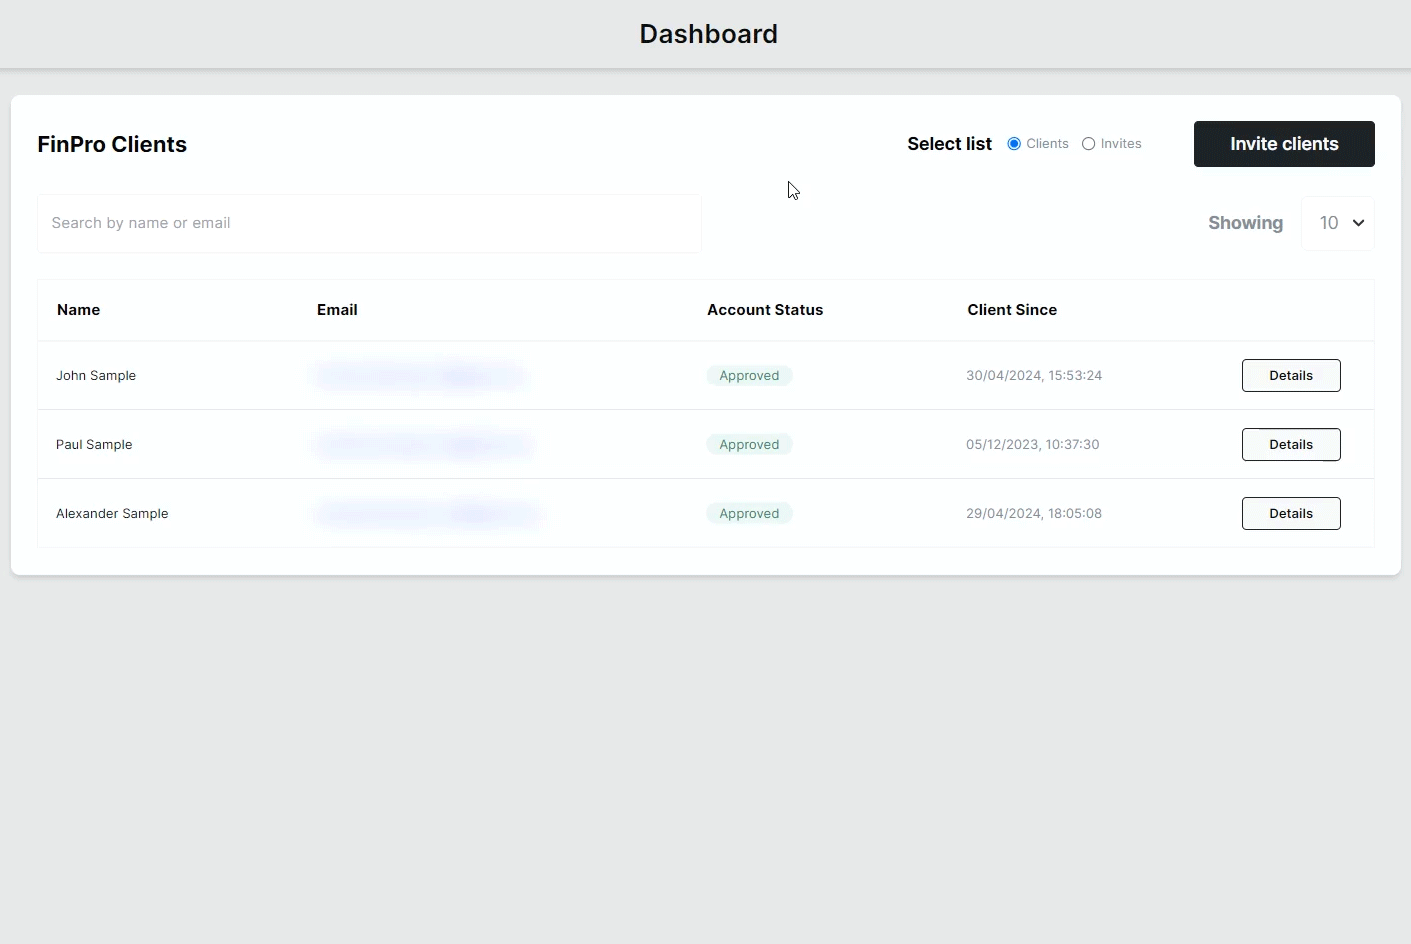Click the Email column header

pos(337,310)
